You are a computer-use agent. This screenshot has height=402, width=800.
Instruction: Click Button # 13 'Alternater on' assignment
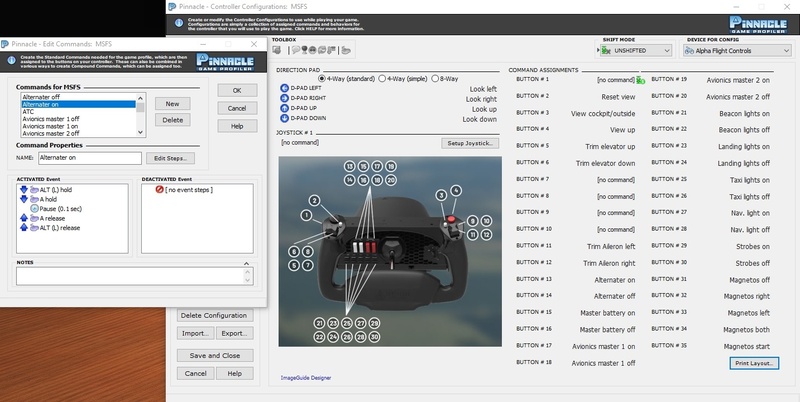click(614, 280)
